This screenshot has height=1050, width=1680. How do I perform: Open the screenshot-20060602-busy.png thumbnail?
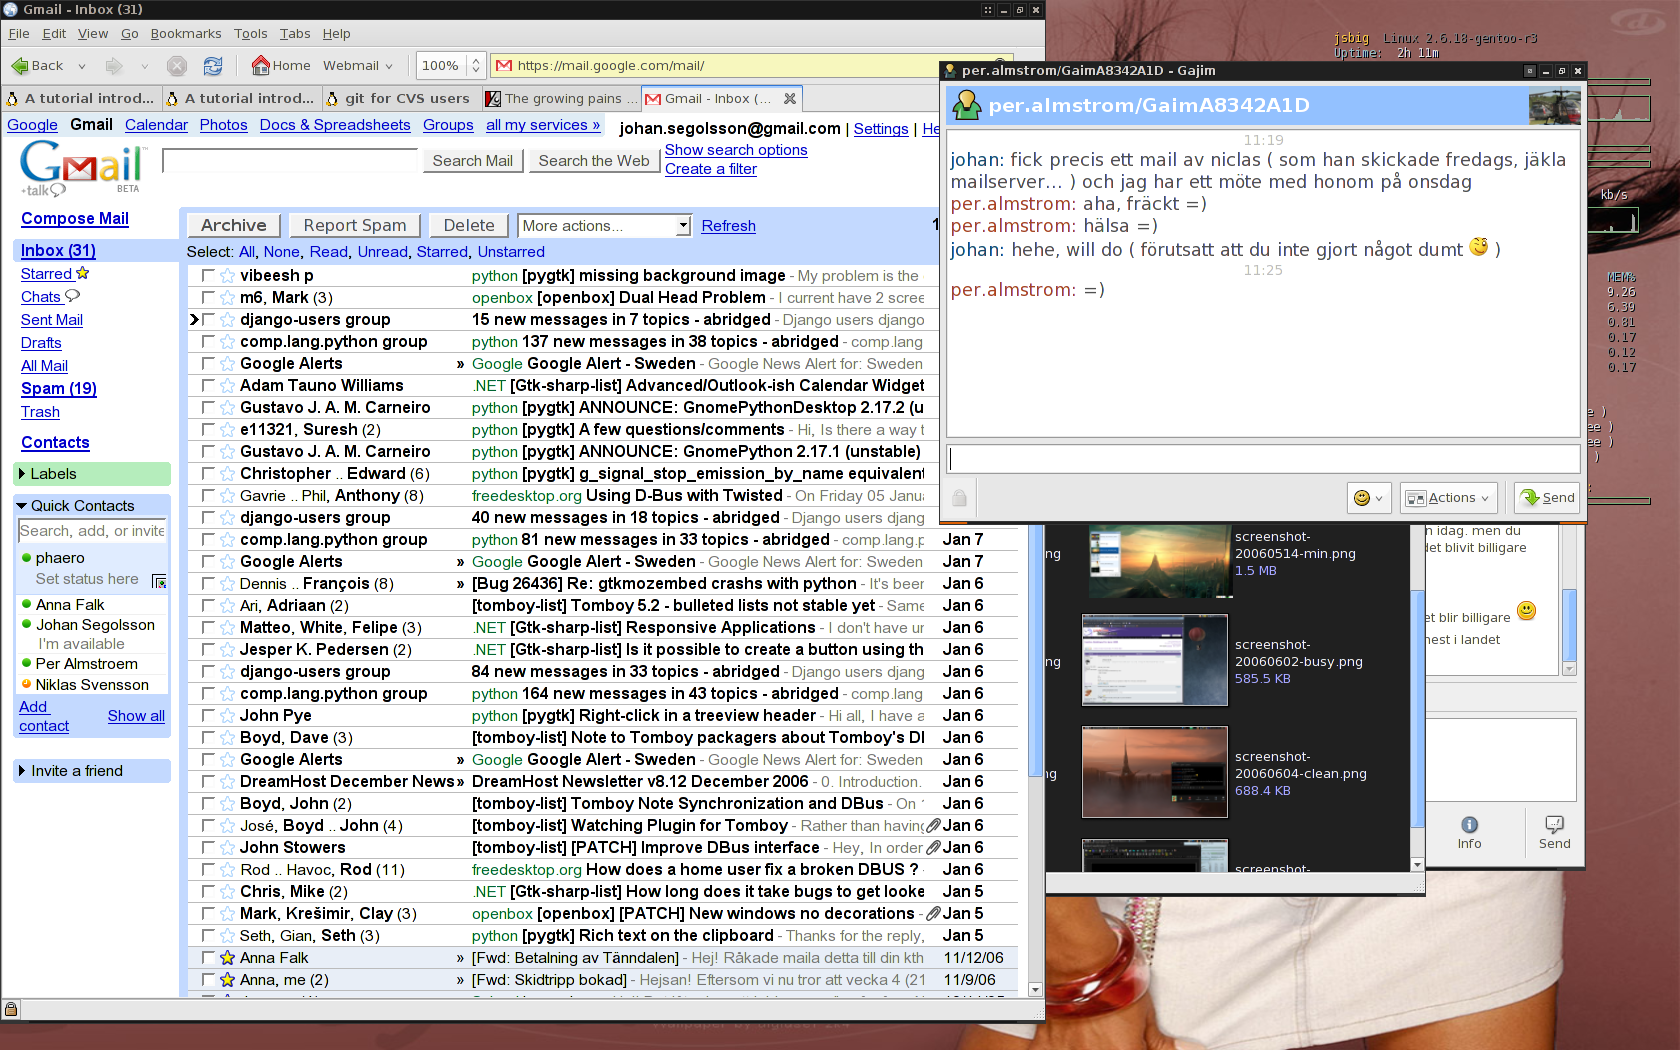1155,661
